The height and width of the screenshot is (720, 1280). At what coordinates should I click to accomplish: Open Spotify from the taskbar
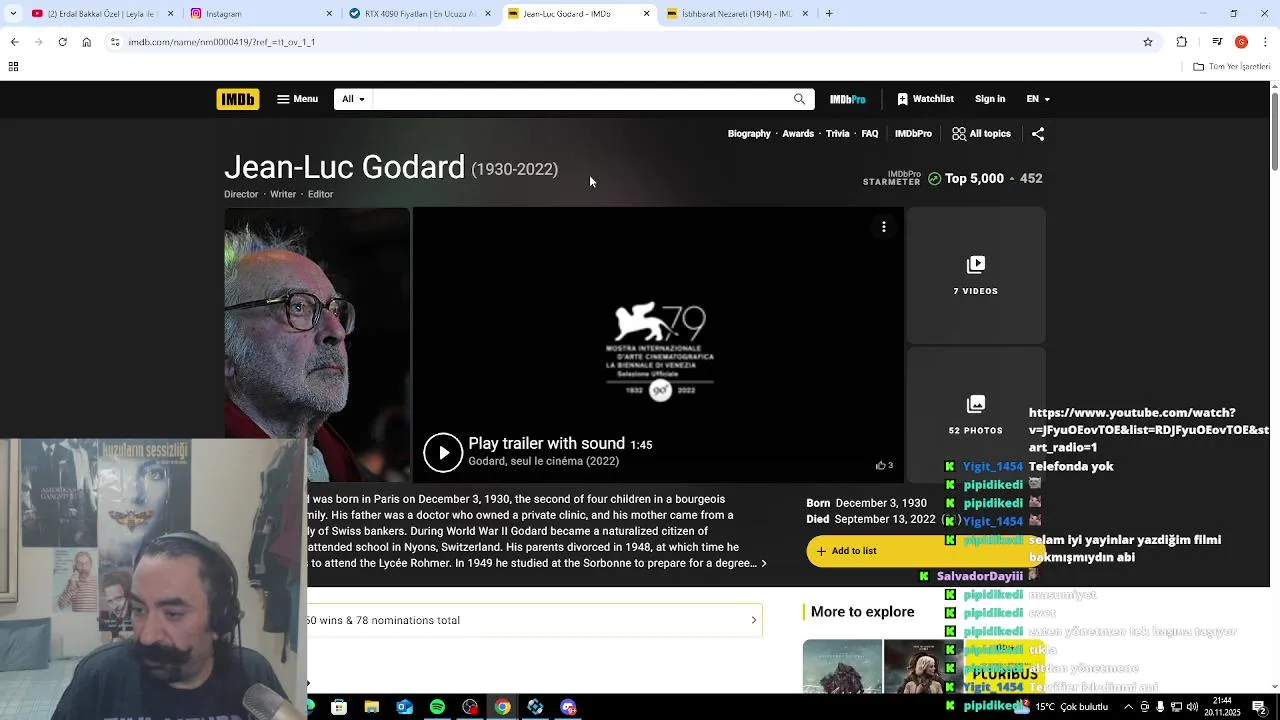(437, 707)
